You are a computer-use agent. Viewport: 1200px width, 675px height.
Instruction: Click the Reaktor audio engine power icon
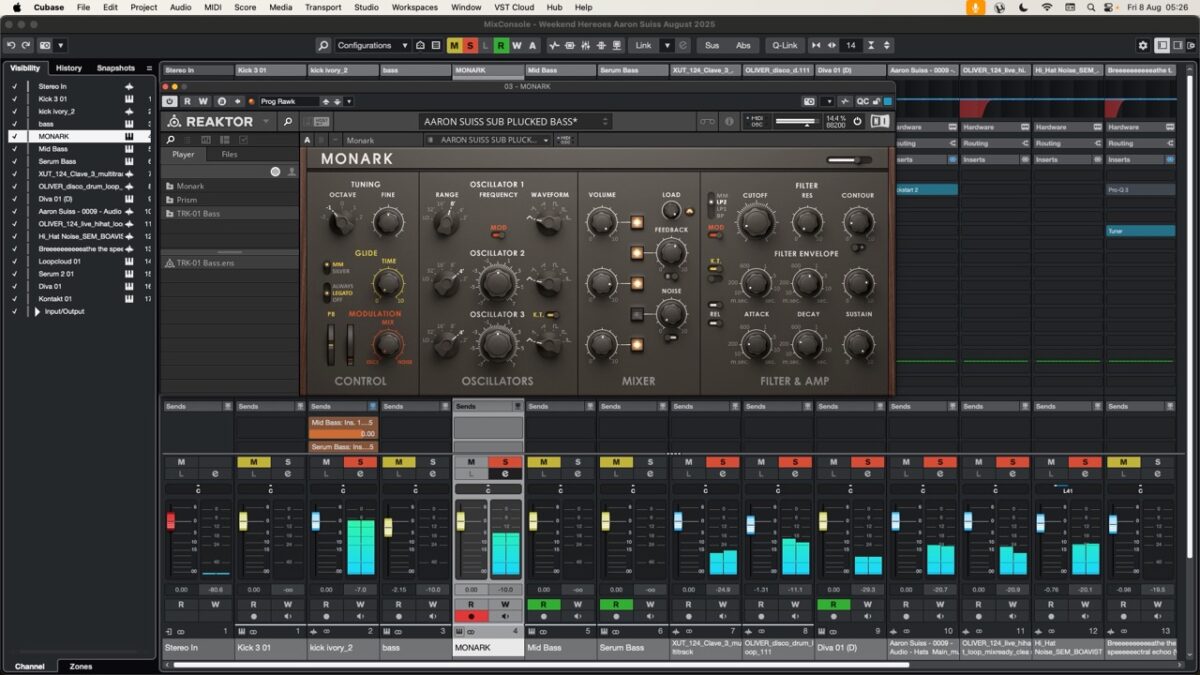[857, 121]
